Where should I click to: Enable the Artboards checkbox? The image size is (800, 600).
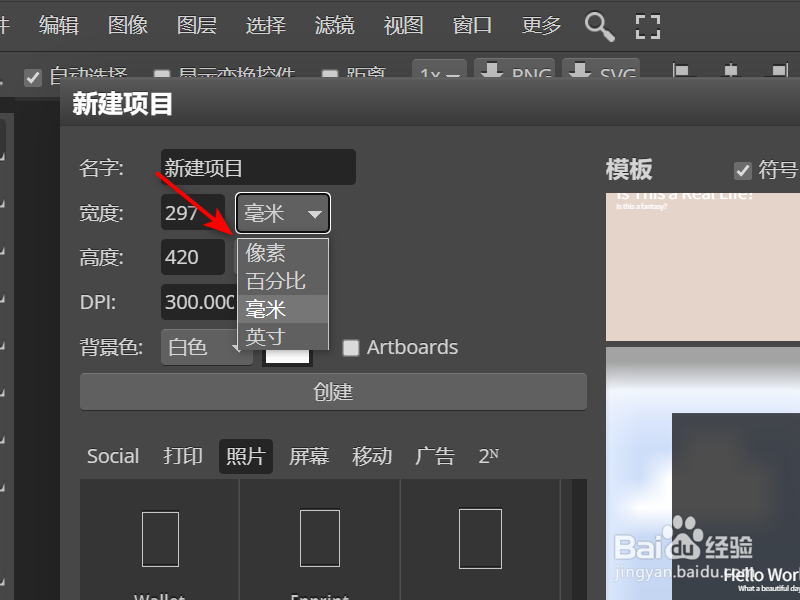click(351, 348)
